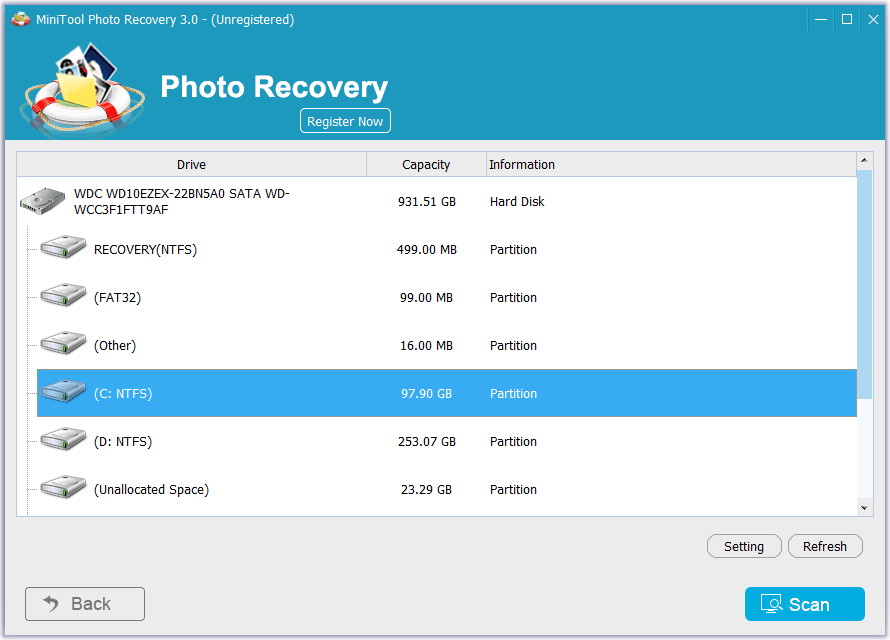890x640 pixels.
Task: Close the MiniTool Photo Recovery window
Action: click(x=873, y=19)
